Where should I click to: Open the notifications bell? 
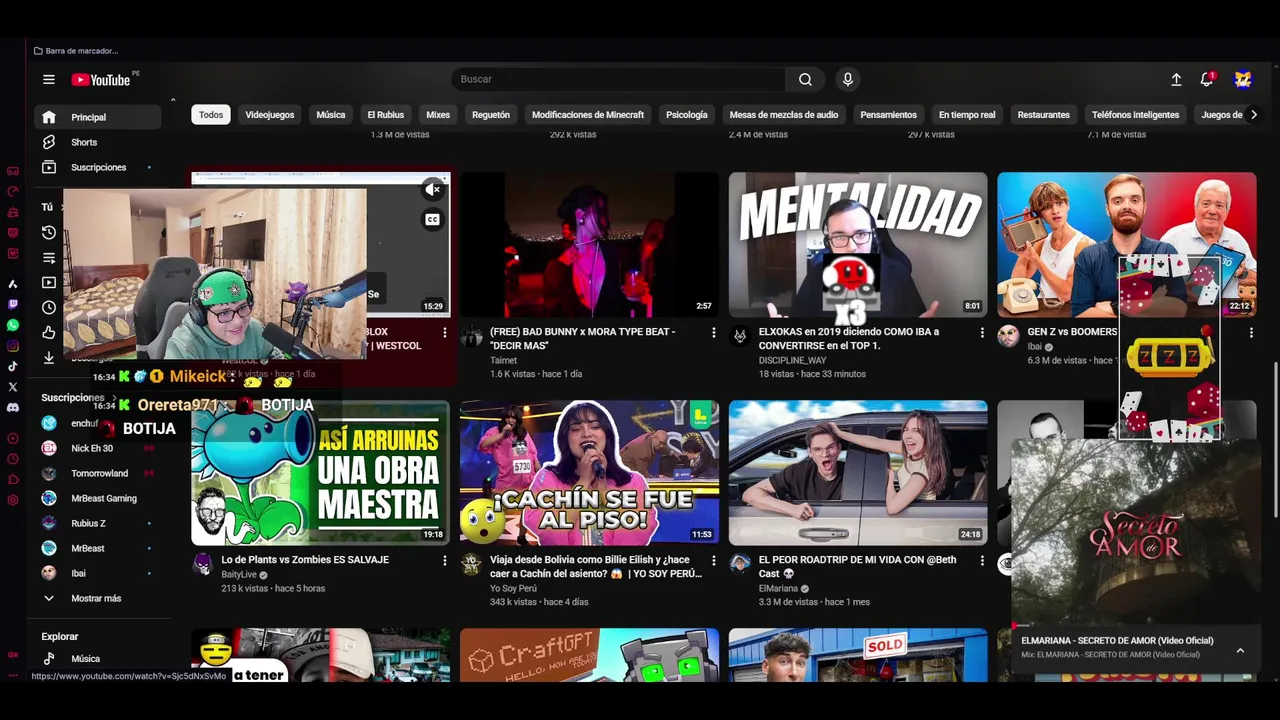coord(1207,79)
